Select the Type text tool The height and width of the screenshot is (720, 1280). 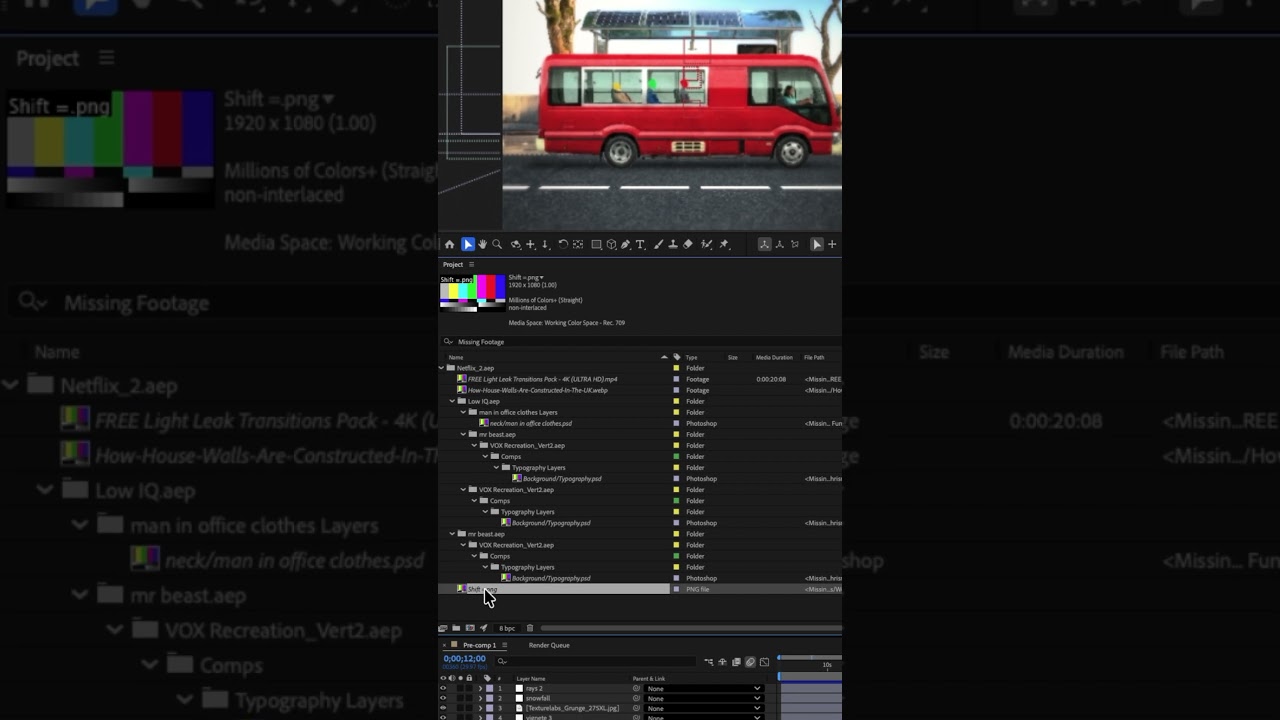640,245
